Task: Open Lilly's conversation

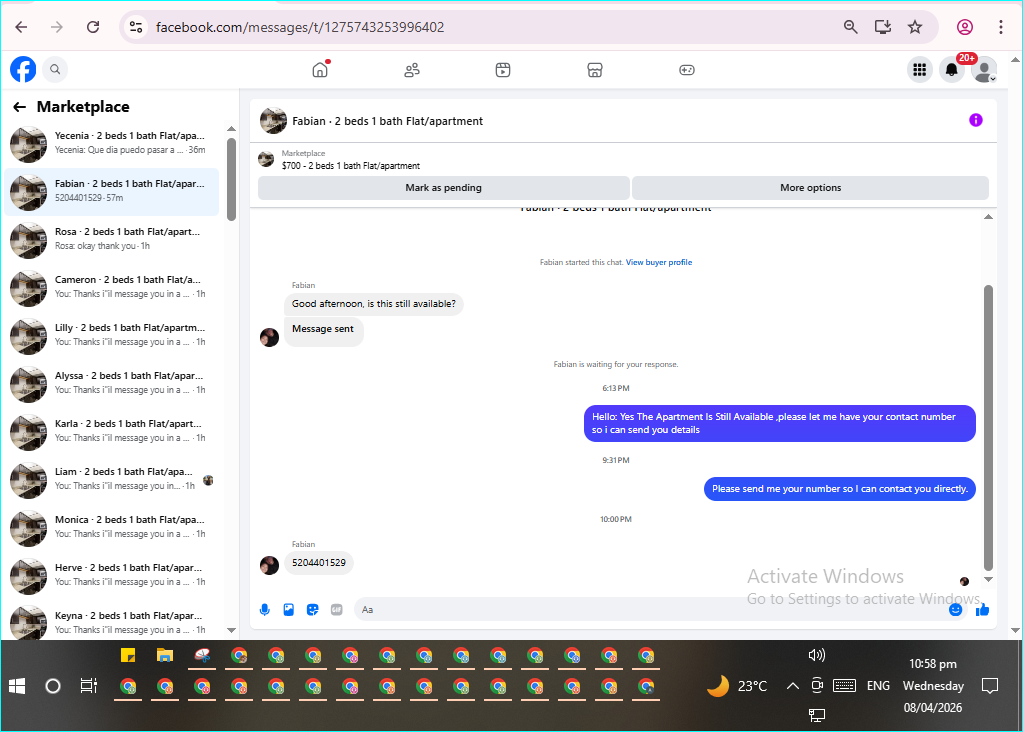Action: [x=112, y=335]
